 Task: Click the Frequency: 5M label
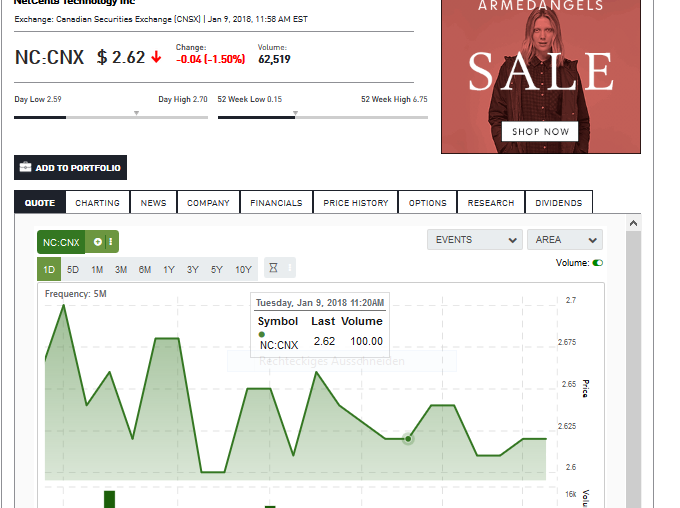[75, 294]
